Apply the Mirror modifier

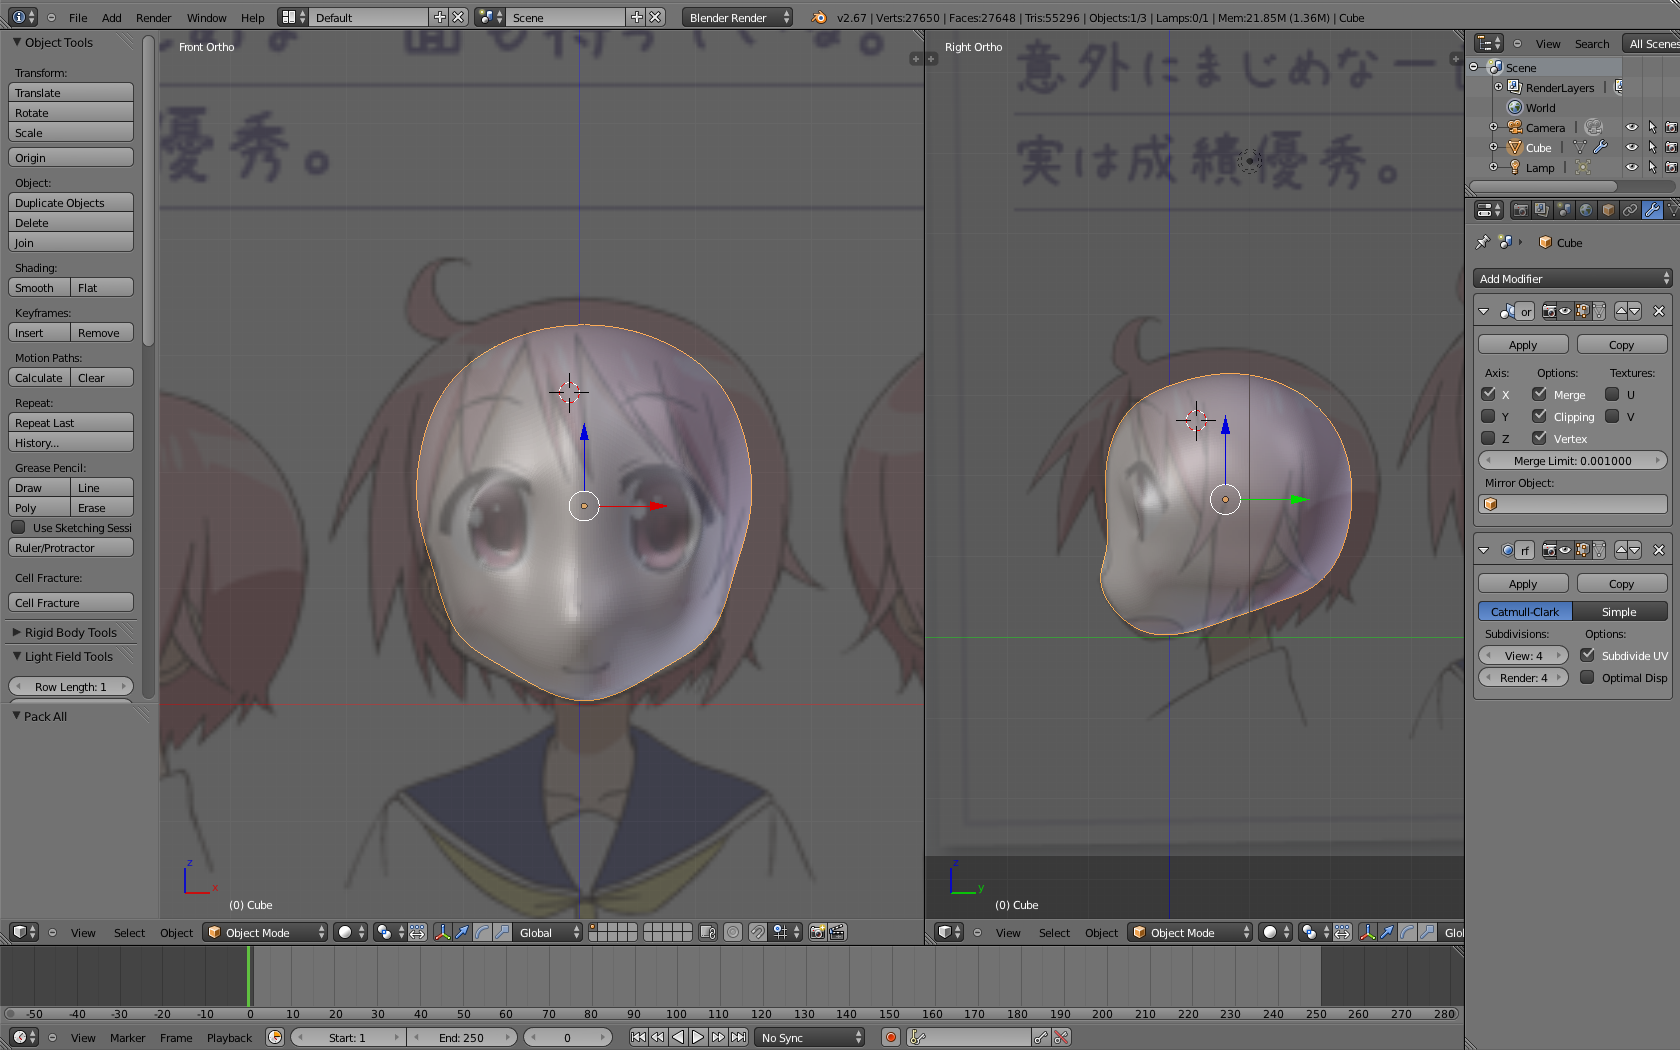pos(1523,344)
